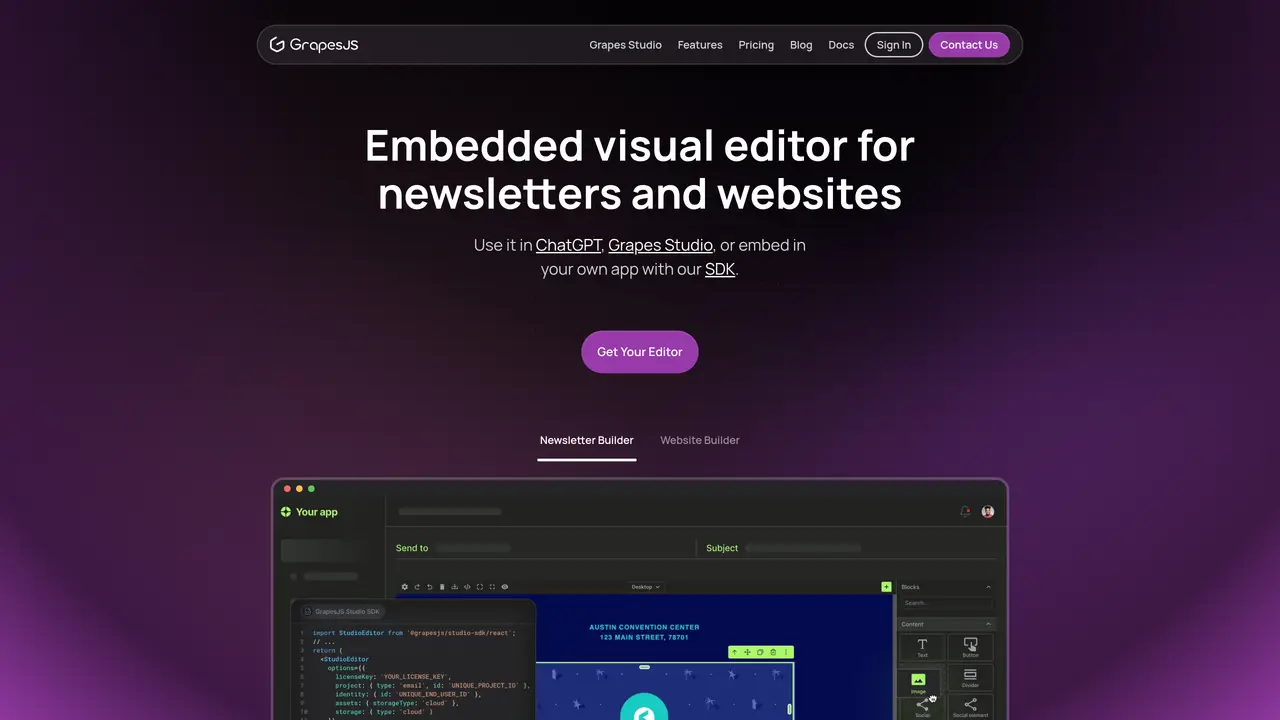Image resolution: width=1280 pixels, height=720 pixels.
Task: Open Grapes Studio in the navbar
Action: (x=626, y=45)
